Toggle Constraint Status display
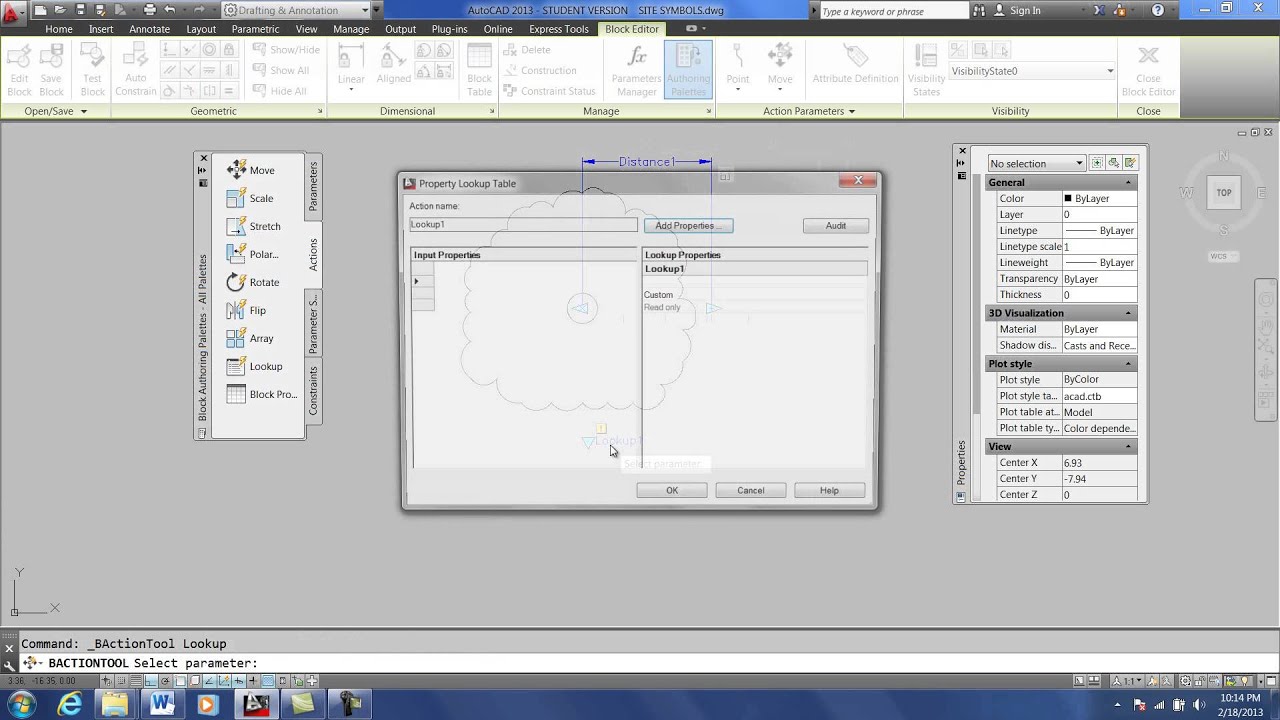The width and height of the screenshot is (1280, 720). click(x=550, y=91)
